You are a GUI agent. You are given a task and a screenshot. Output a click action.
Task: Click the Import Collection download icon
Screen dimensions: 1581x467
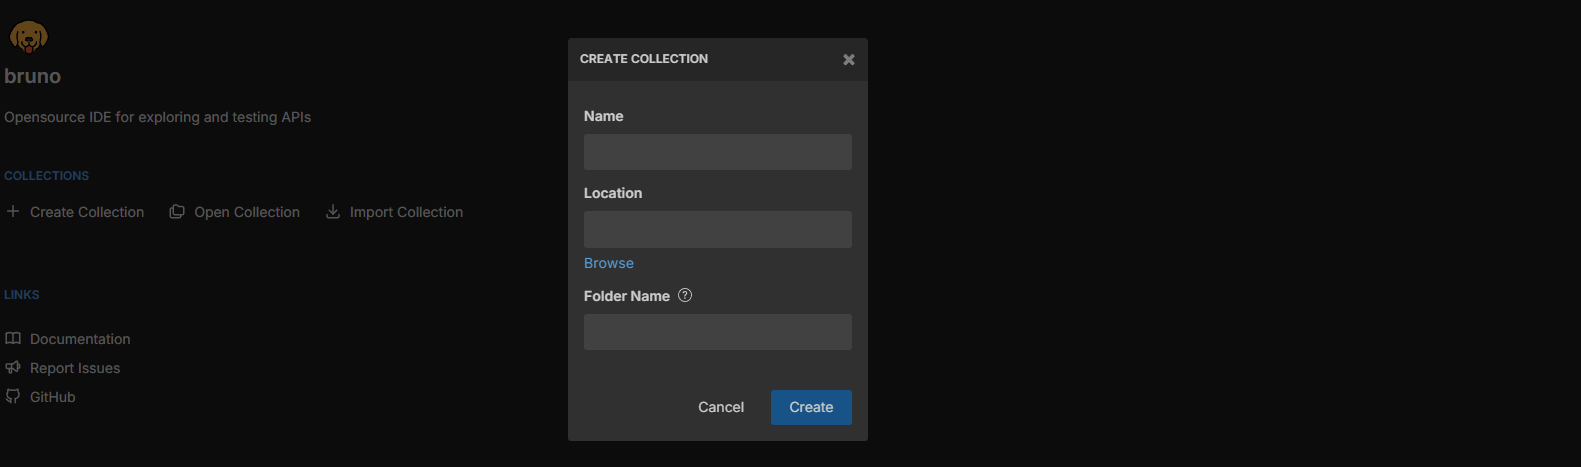tap(333, 212)
